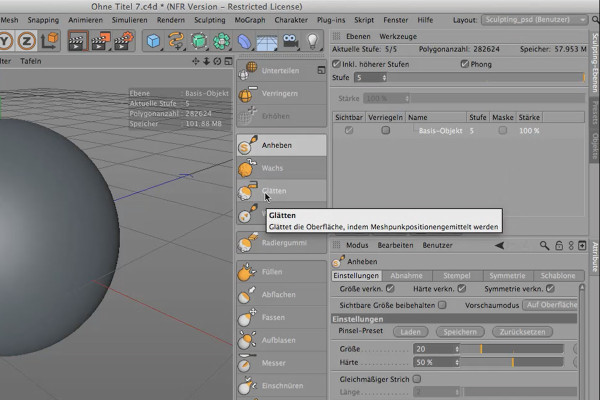The image size is (600, 400).
Task: Enable Gleichmäßiger Strich checkbox
Action: coord(417,379)
